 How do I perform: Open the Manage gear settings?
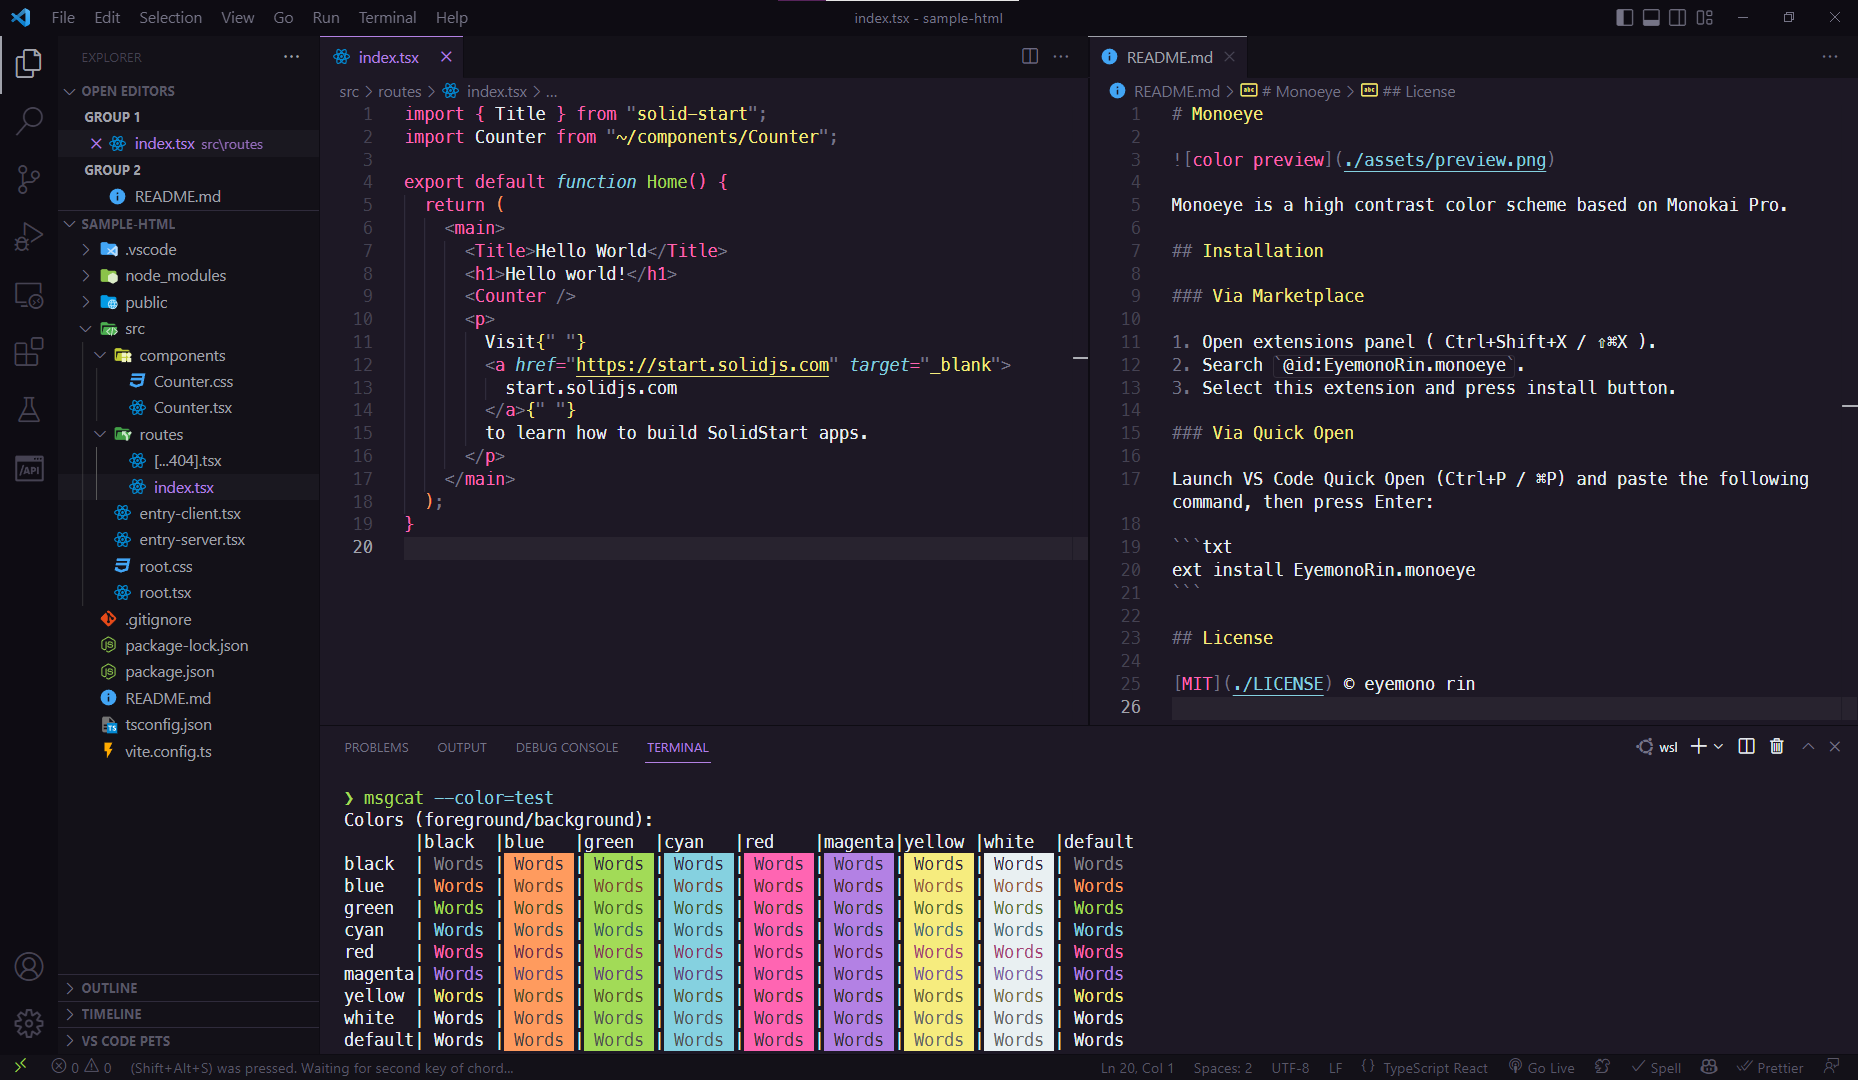pyautogui.click(x=29, y=1023)
